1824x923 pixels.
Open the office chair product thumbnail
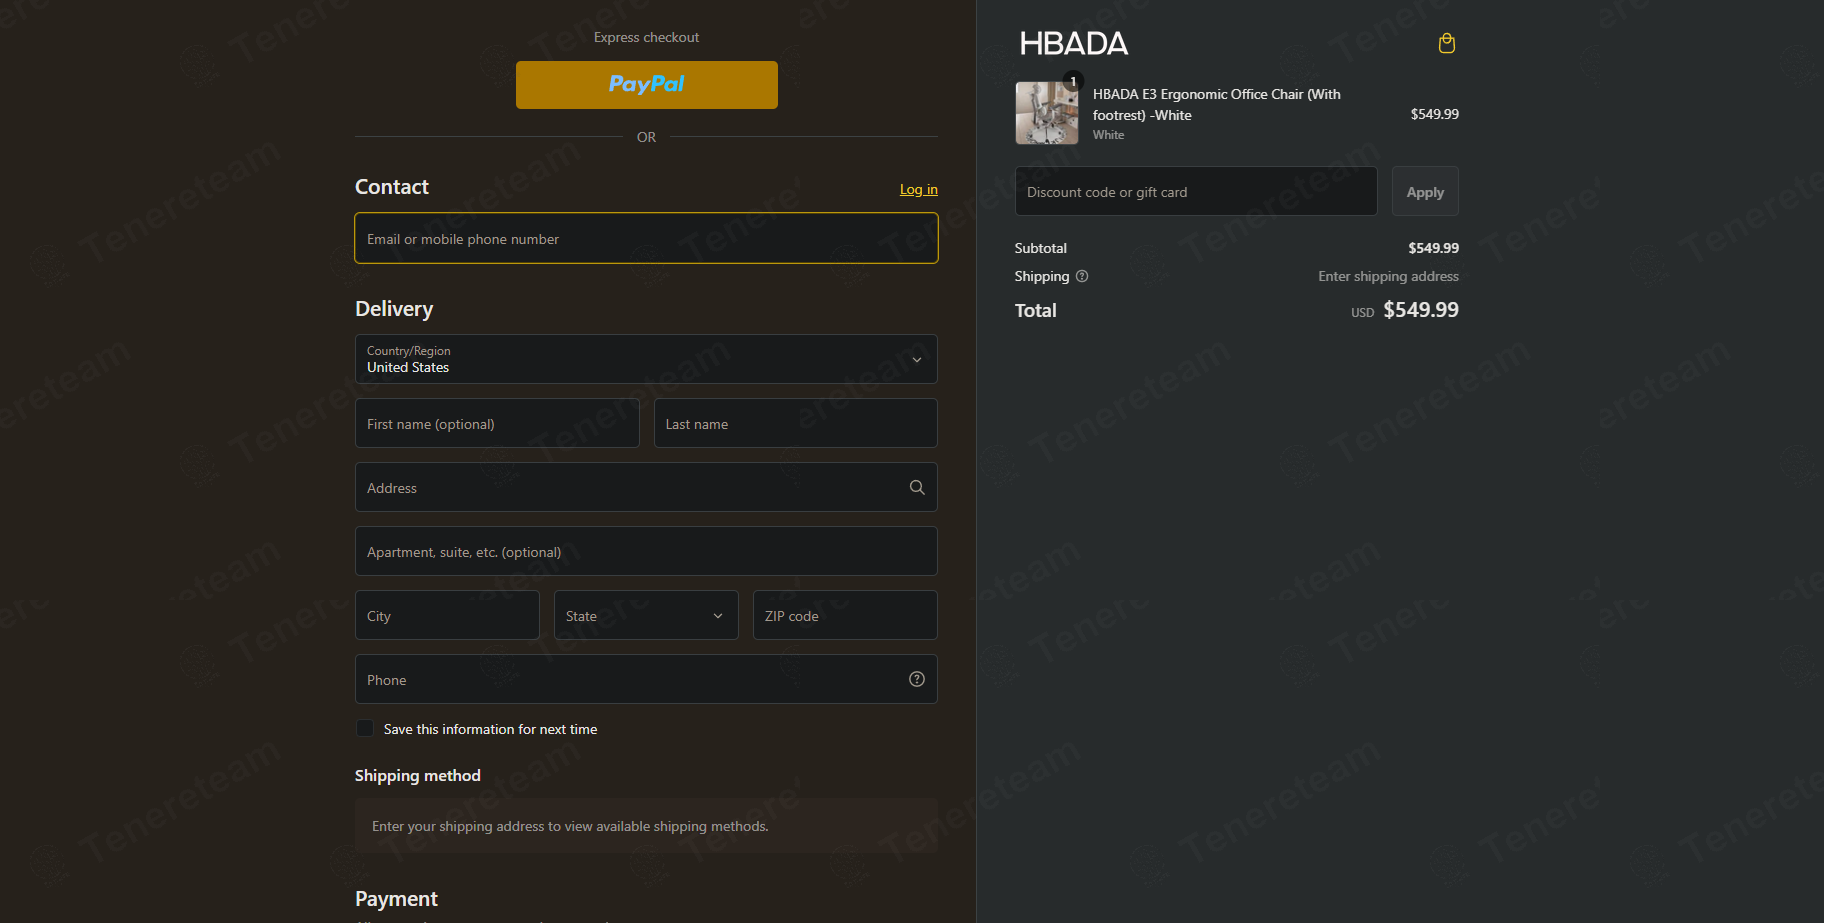pyautogui.click(x=1047, y=113)
